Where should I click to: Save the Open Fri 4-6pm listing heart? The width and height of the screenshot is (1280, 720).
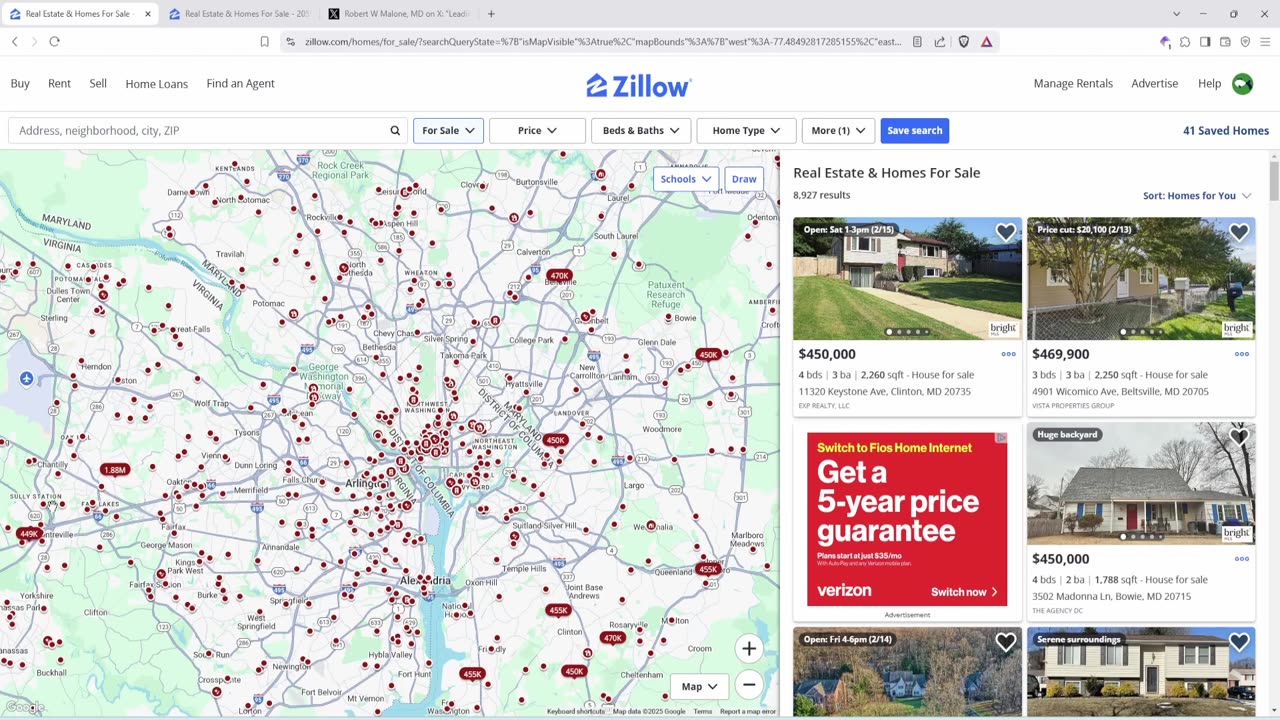[x=1005, y=642]
